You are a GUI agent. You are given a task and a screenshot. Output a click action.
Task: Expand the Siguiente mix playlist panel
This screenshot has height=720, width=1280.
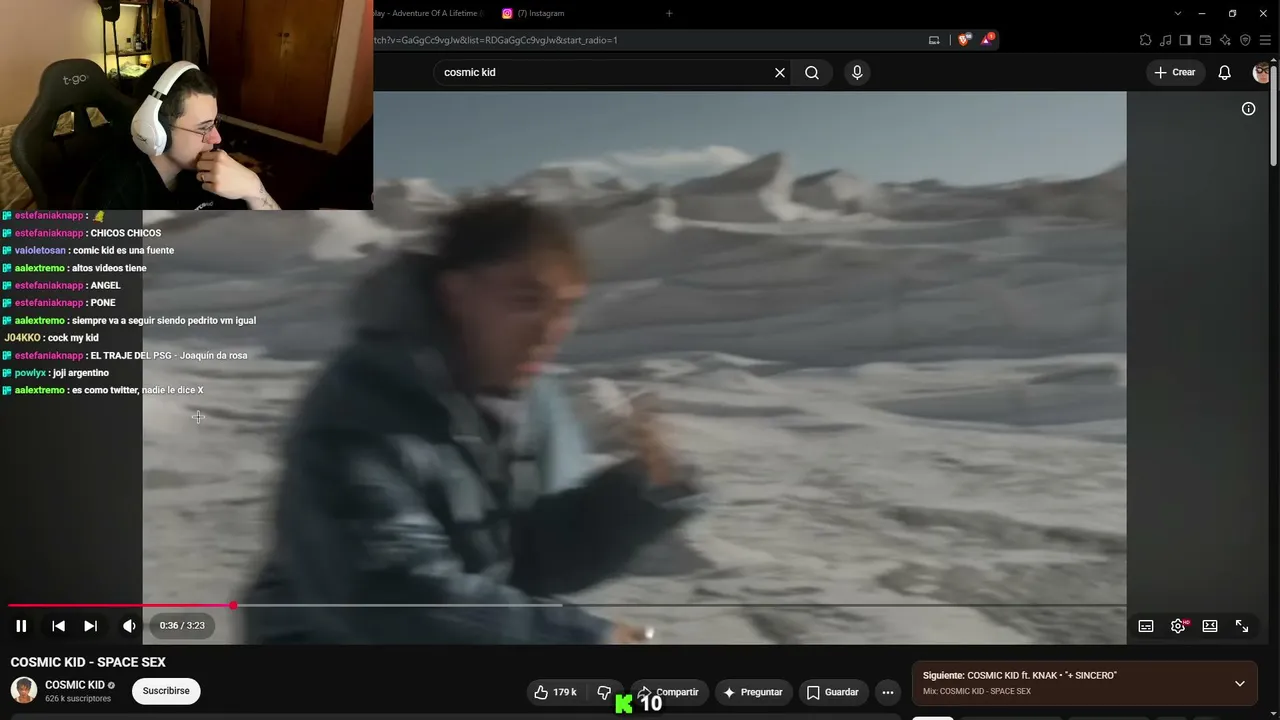coord(1239,684)
